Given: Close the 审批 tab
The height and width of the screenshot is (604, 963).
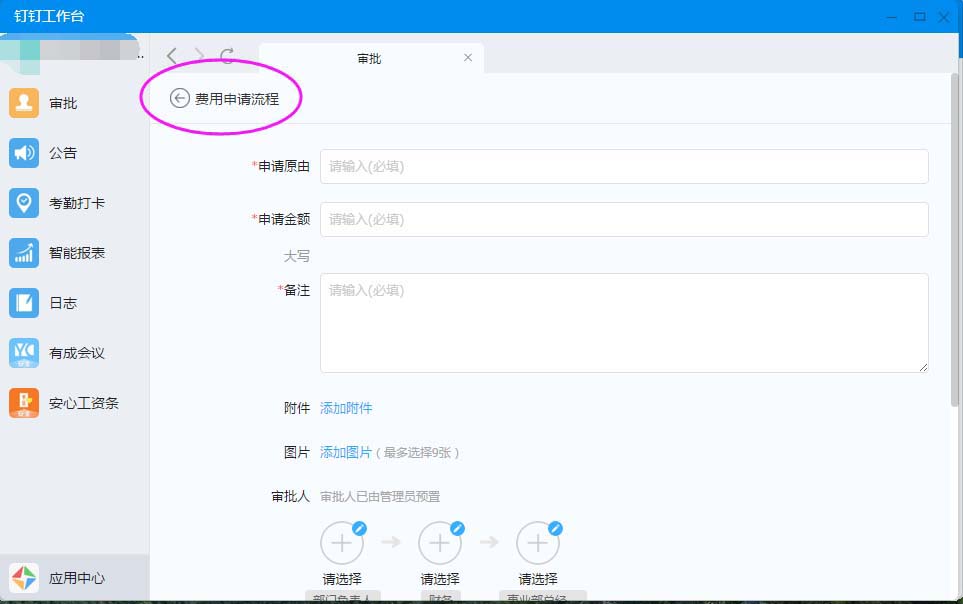Looking at the screenshot, I should pos(468,58).
